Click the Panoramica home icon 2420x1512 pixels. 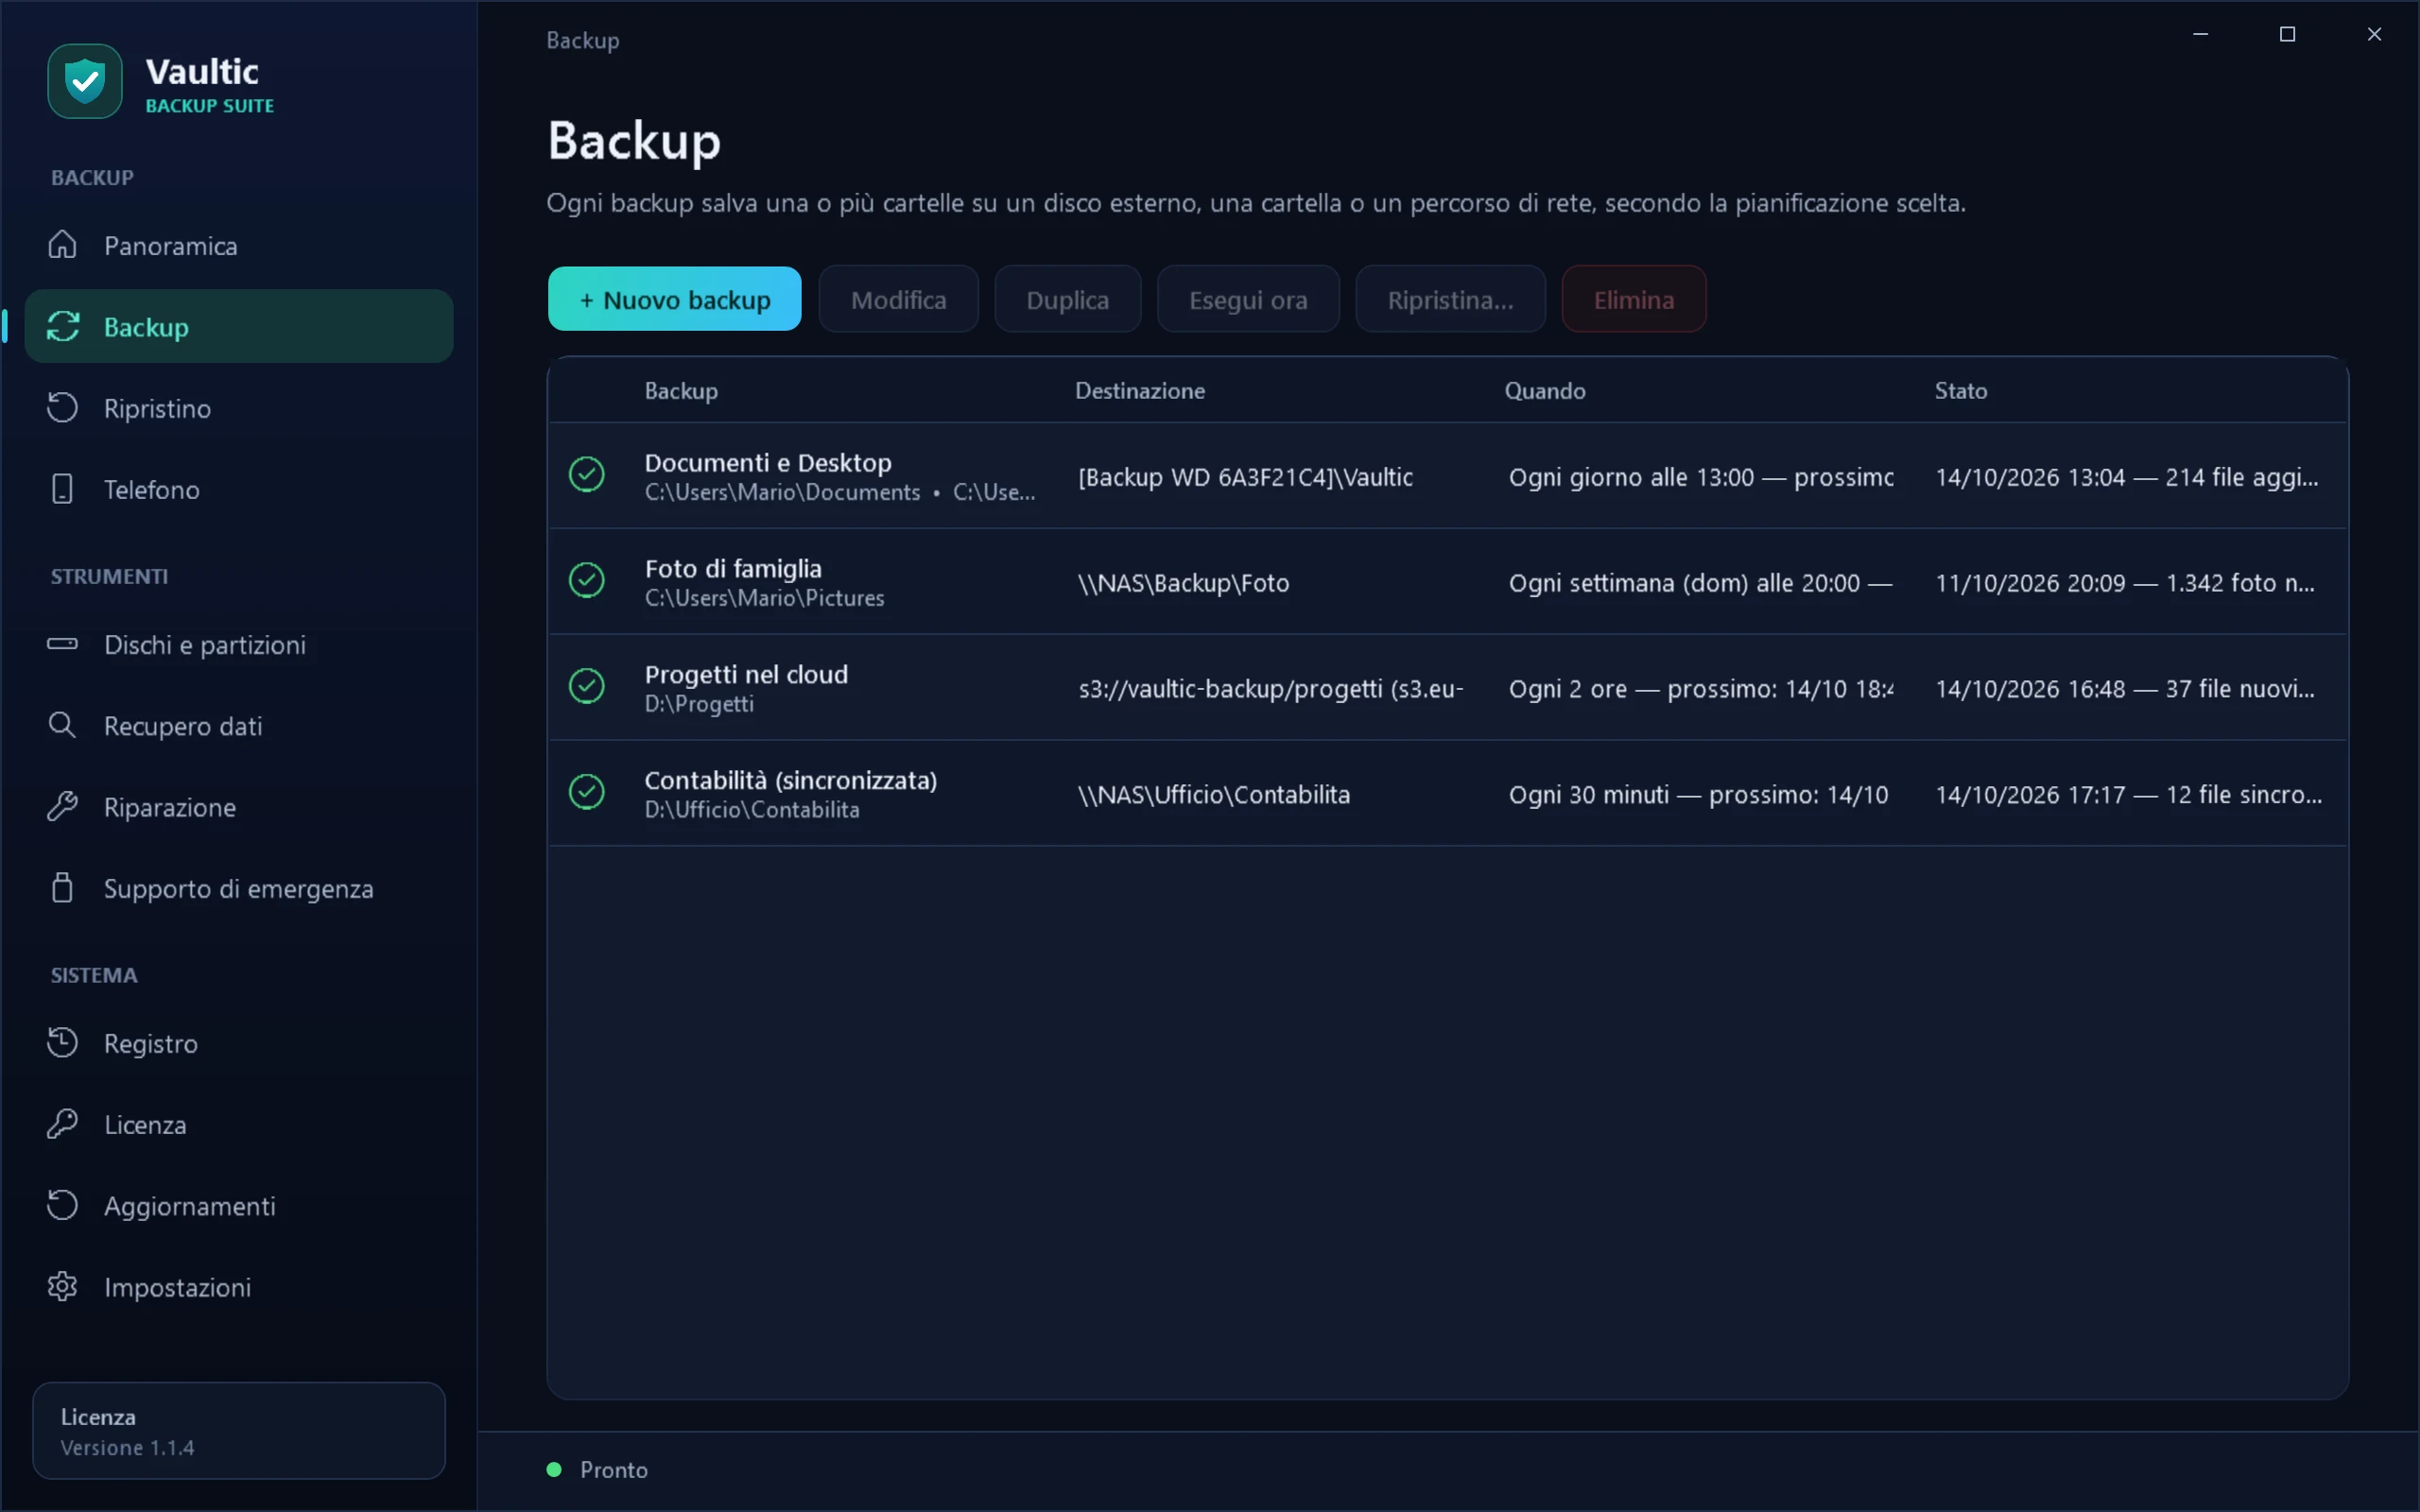click(62, 245)
